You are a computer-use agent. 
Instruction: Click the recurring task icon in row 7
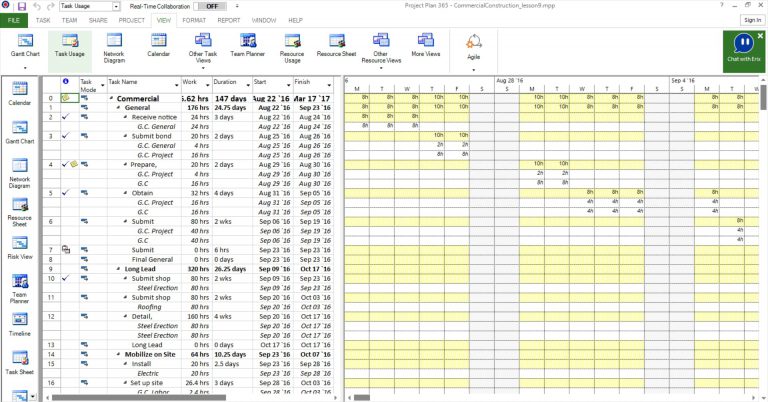pos(66,250)
